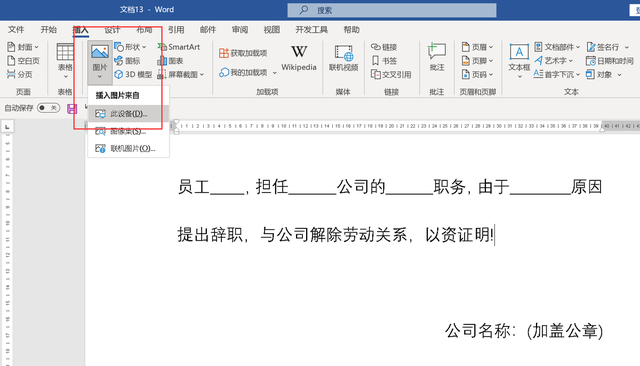Image resolution: width=640 pixels, height=366 pixels.
Task: Click the 3D 模型 icon
Action: 118,74
